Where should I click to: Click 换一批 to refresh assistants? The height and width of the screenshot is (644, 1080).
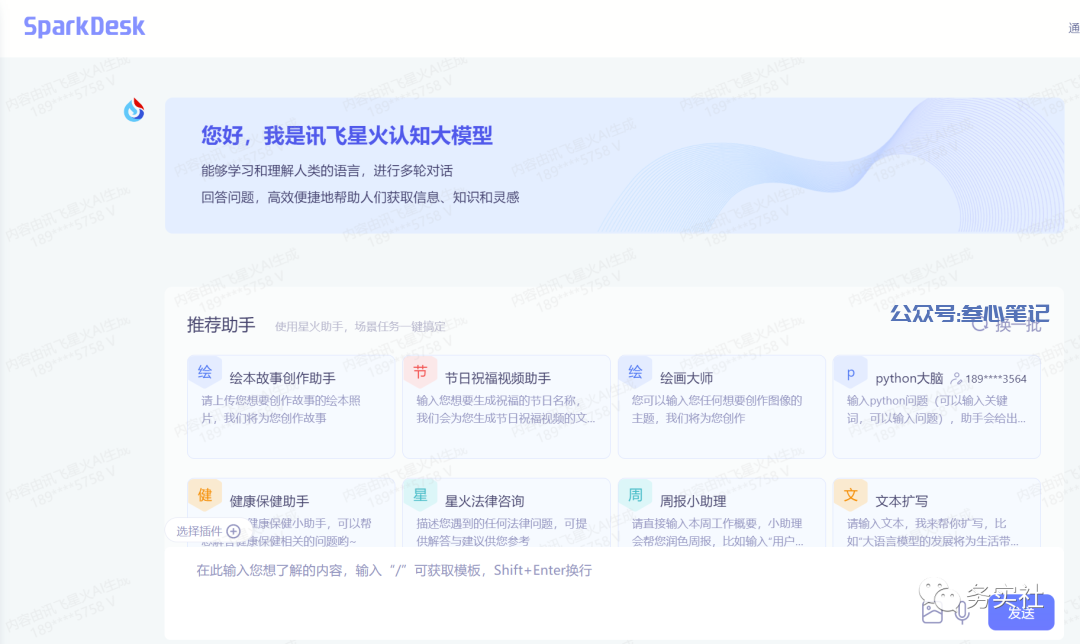pyautogui.click(x=1007, y=326)
